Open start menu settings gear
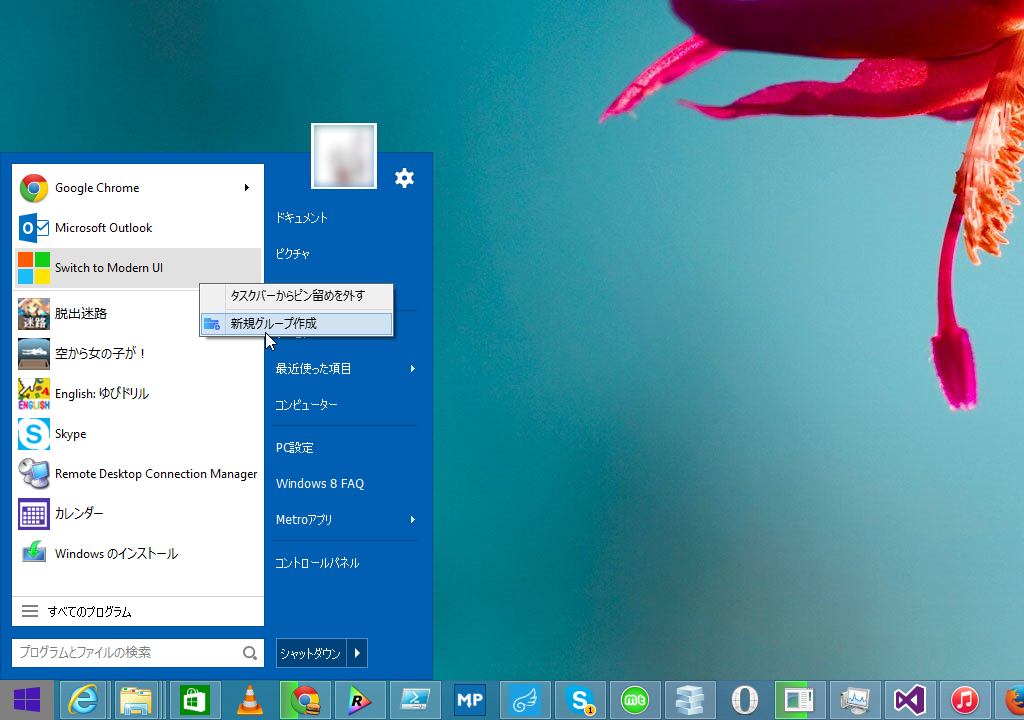 coord(404,178)
